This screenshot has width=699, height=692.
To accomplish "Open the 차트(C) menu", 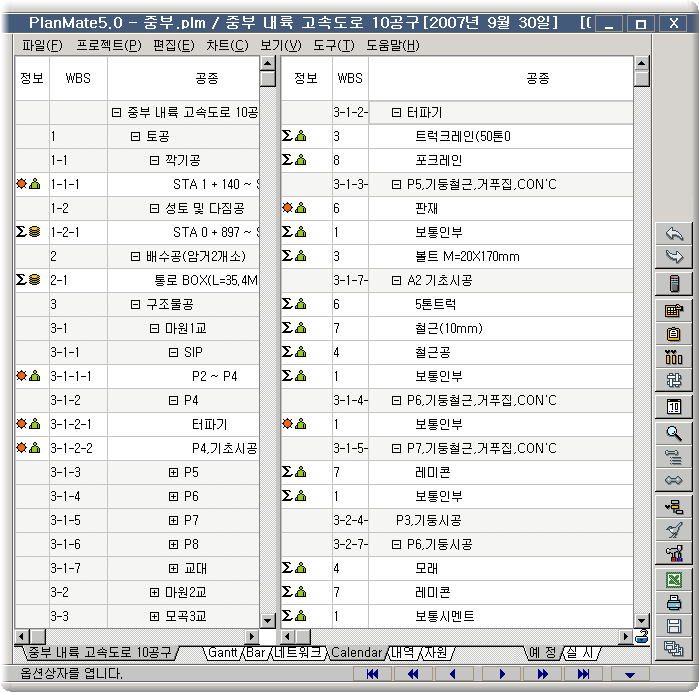I will tap(227, 45).
